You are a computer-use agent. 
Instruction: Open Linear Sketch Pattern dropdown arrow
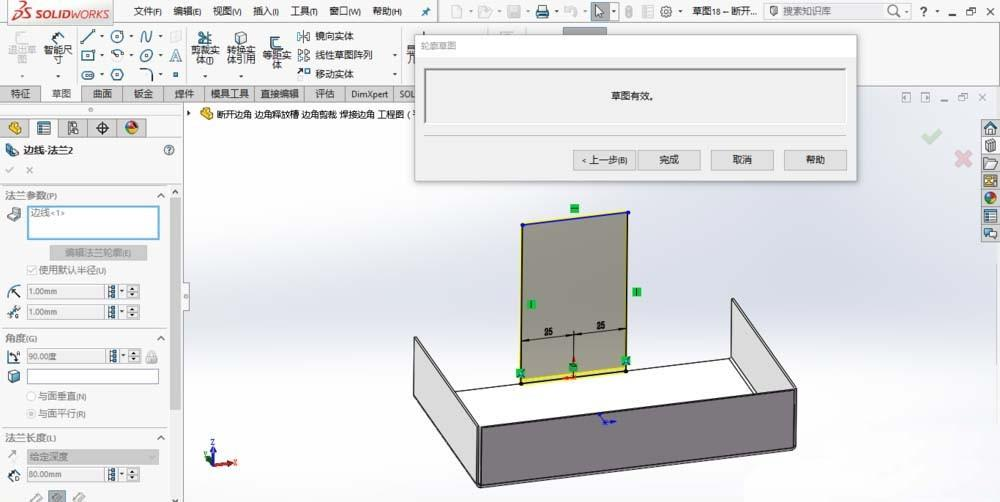(395, 55)
